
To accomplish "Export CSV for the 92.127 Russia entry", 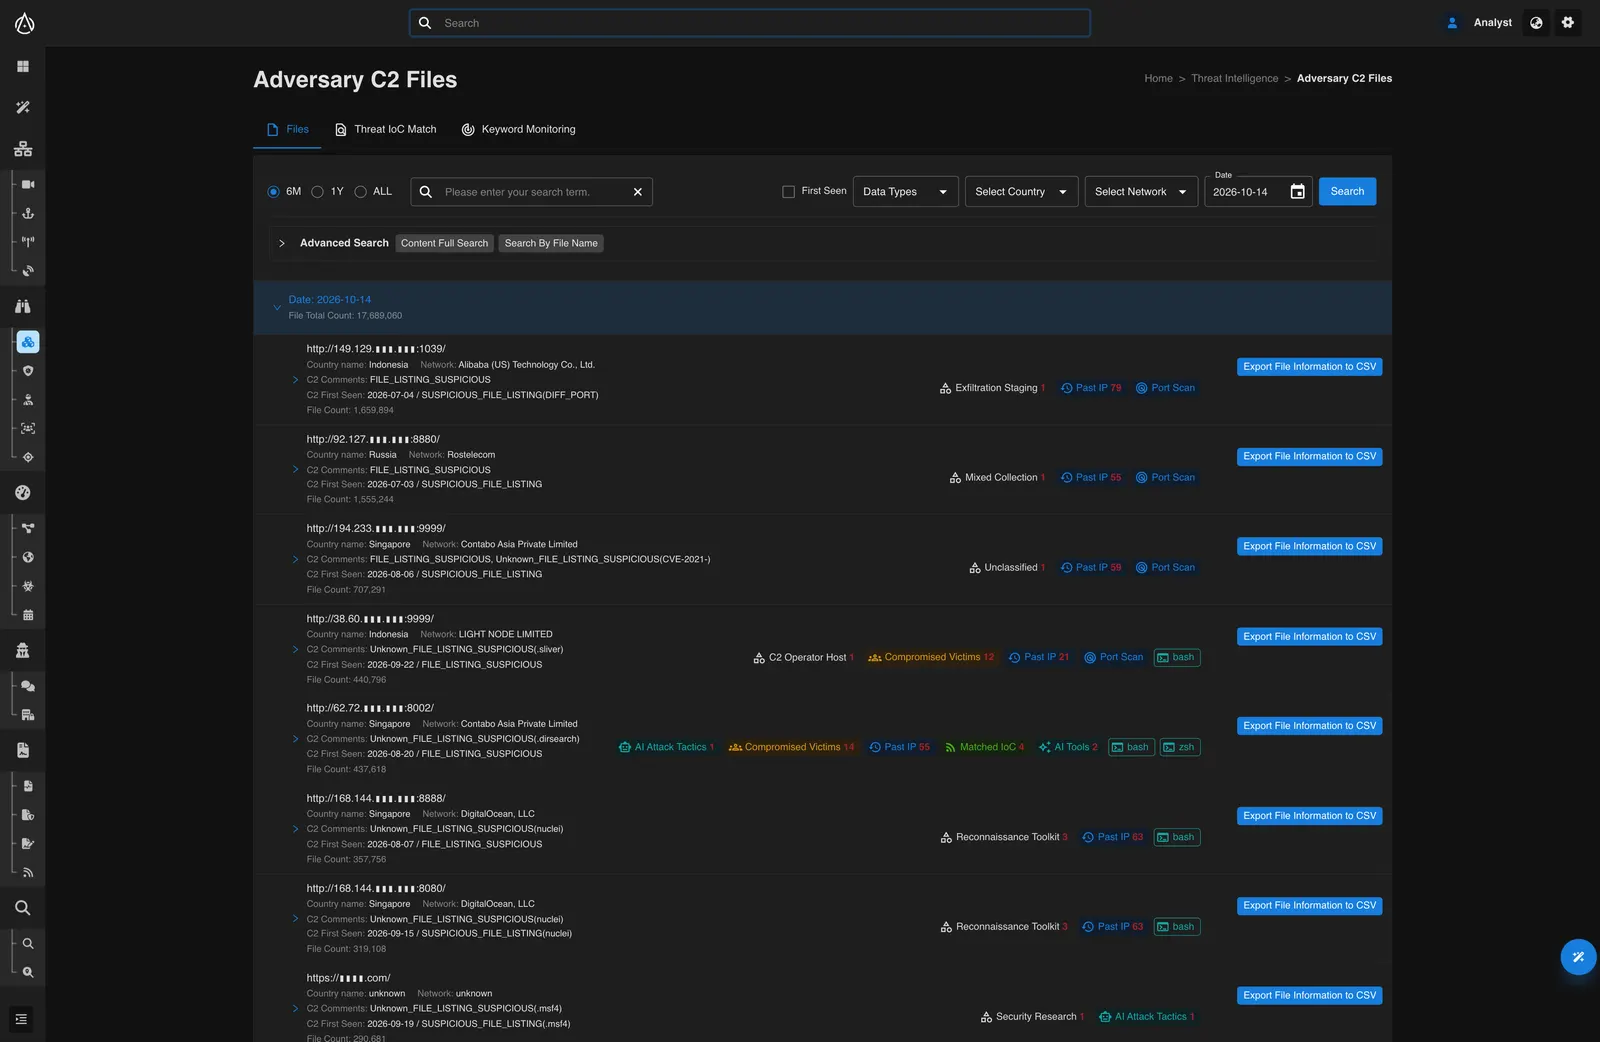I will [x=1309, y=457].
